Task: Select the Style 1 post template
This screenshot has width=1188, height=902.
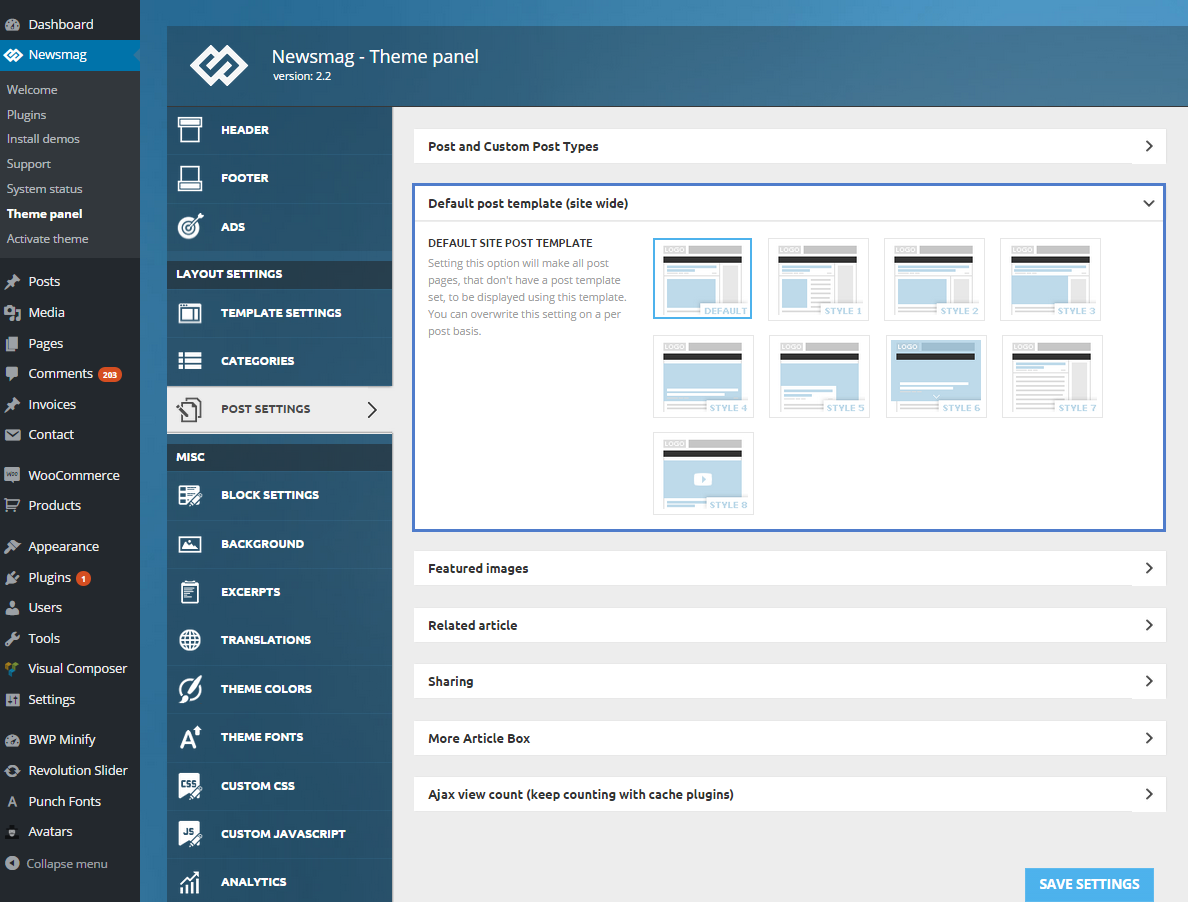Action: [818, 279]
